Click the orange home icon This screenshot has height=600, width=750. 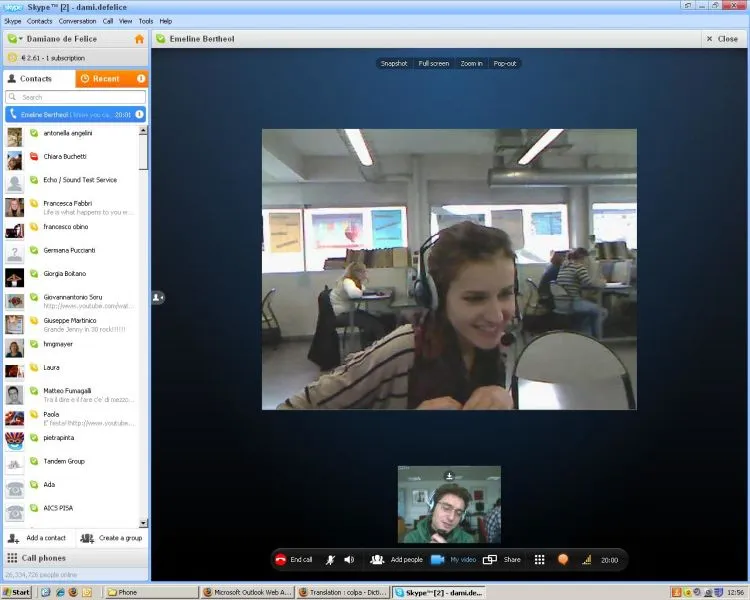tap(139, 39)
